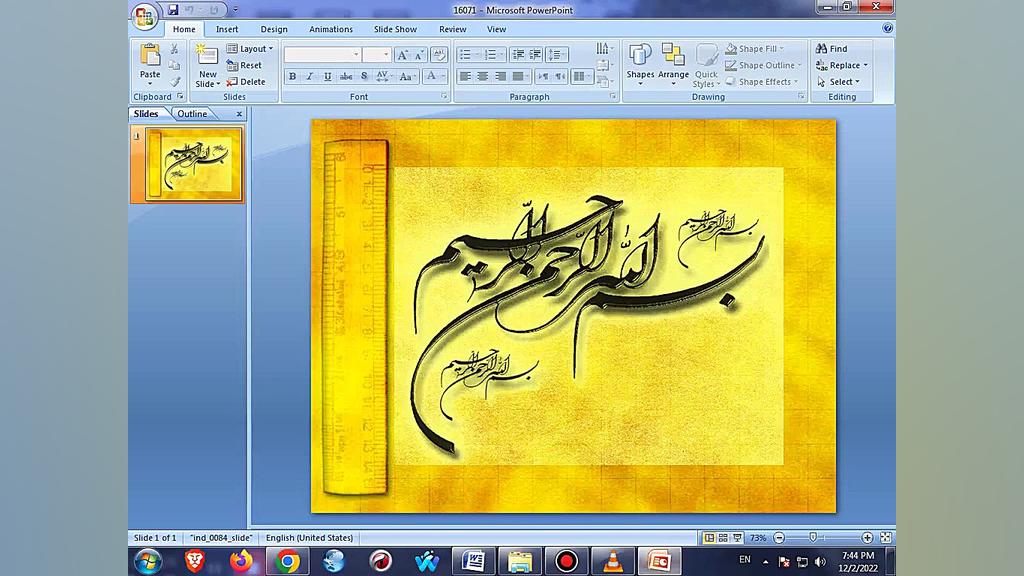Click English (United States) language indicator
Image resolution: width=1024 pixels, height=576 pixels.
310,537
